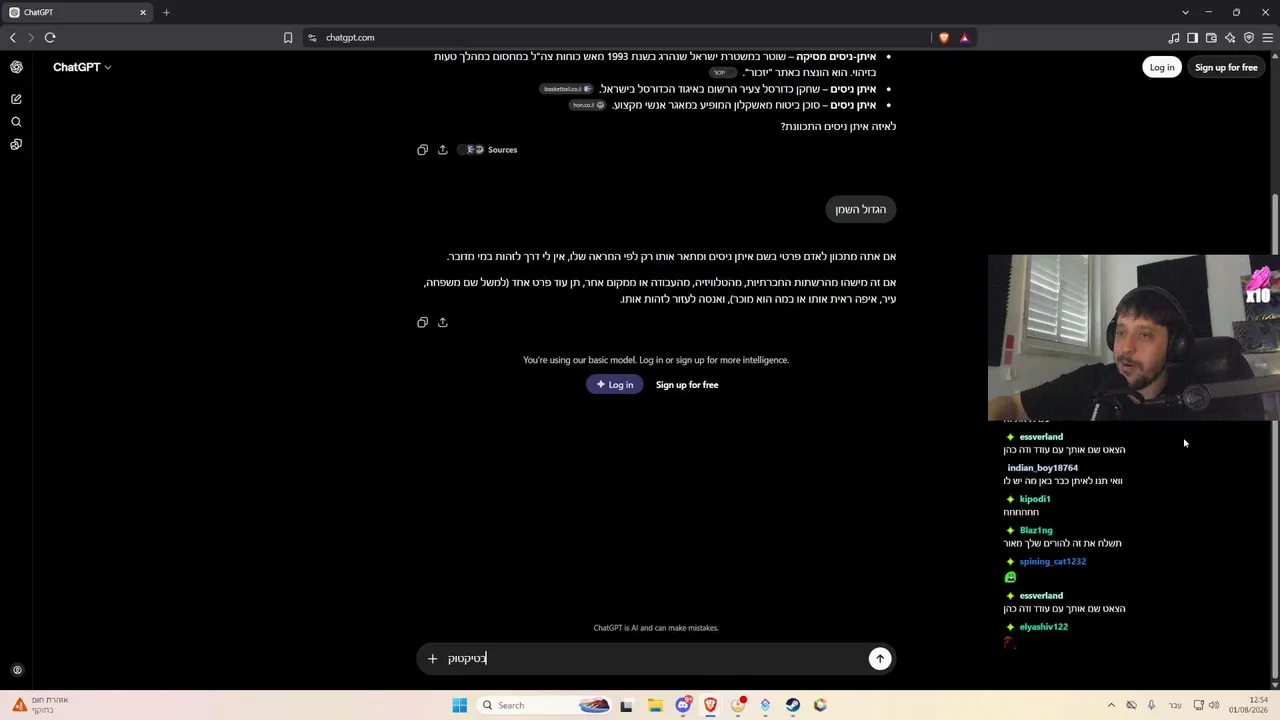Bookmark this page
The height and width of the screenshot is (720, 1280).
pos(288,38)
